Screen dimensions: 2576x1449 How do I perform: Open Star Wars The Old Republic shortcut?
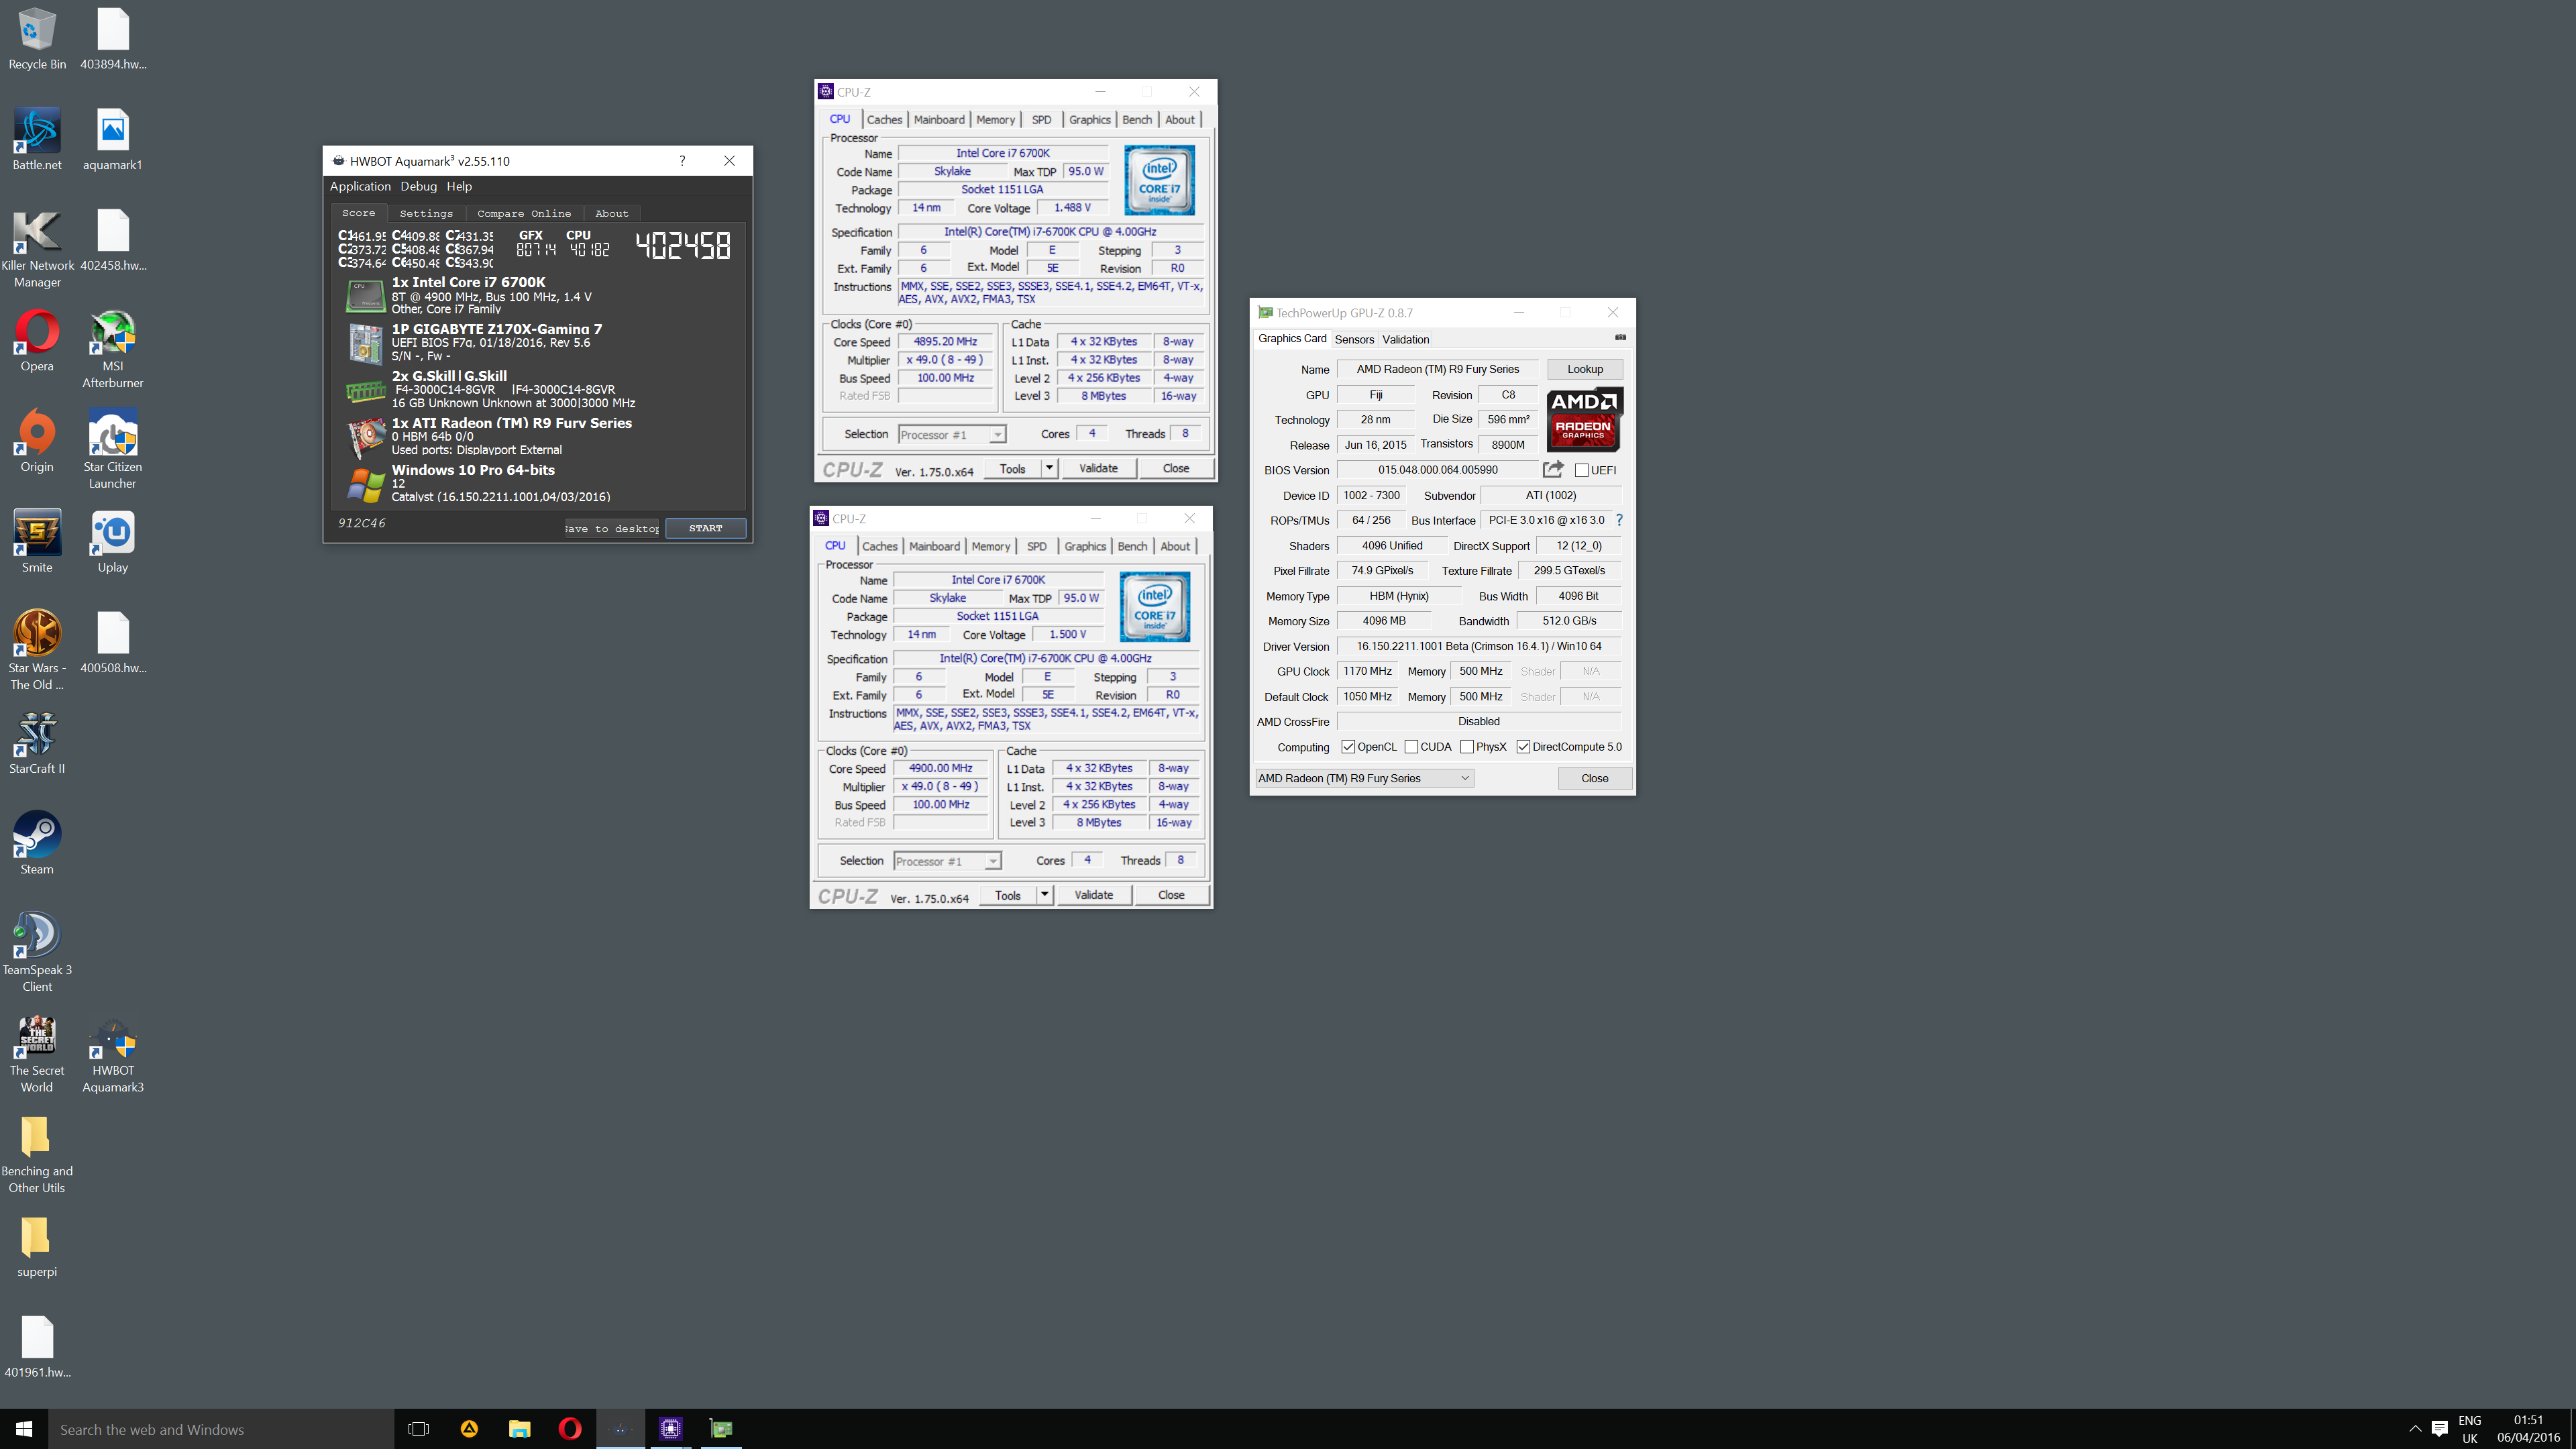[37, 650]
